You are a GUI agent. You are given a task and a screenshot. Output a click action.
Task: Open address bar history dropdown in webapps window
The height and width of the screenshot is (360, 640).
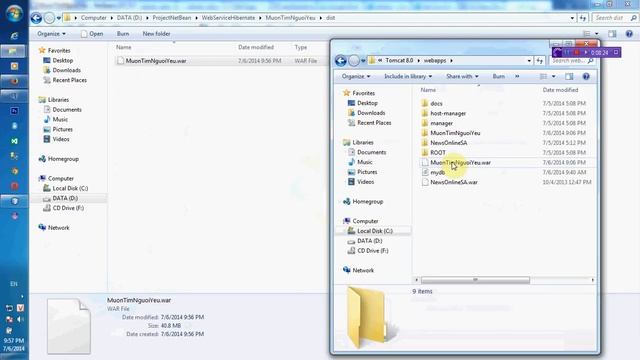529,61
